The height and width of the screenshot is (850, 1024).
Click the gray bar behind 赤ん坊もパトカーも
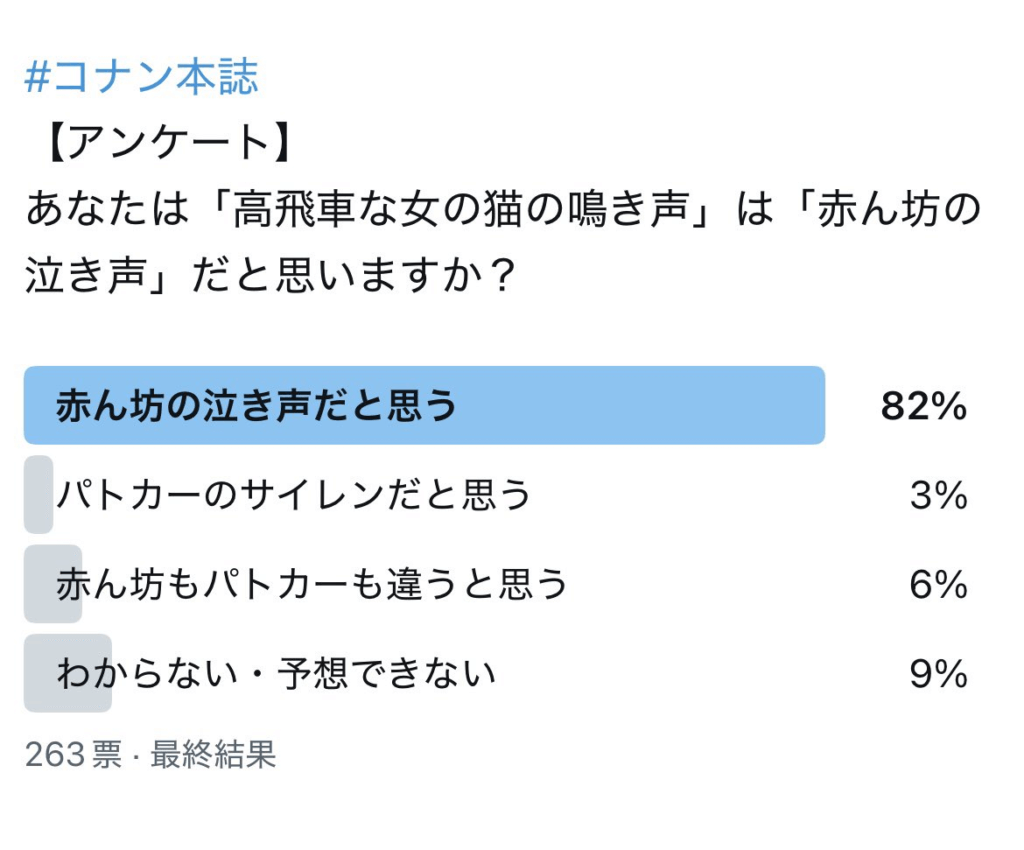coord(53,583)
